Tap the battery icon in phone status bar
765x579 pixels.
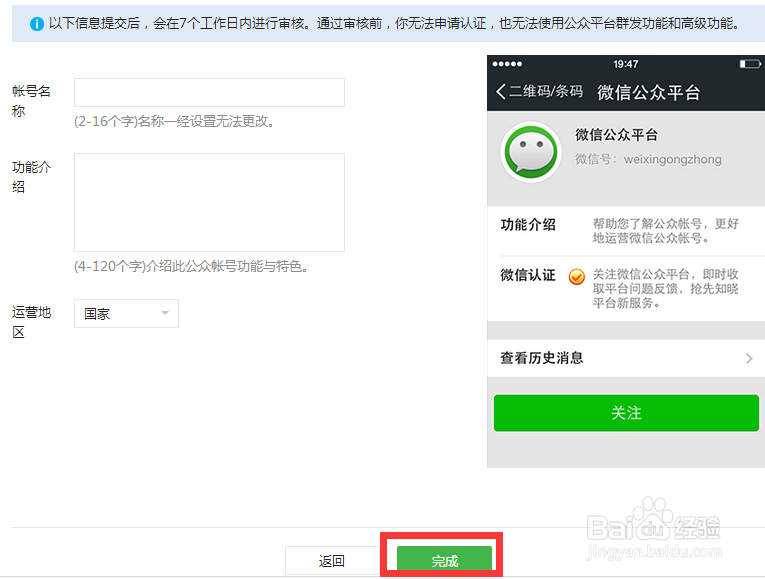(x=749, y=64)
